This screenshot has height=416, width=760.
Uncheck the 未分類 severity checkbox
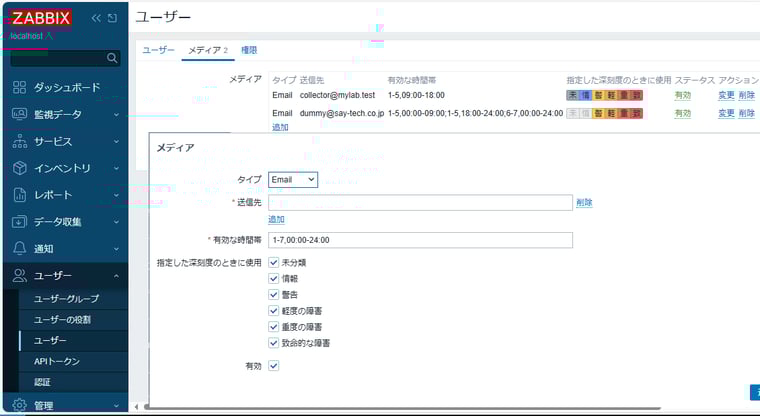point(274,263)
